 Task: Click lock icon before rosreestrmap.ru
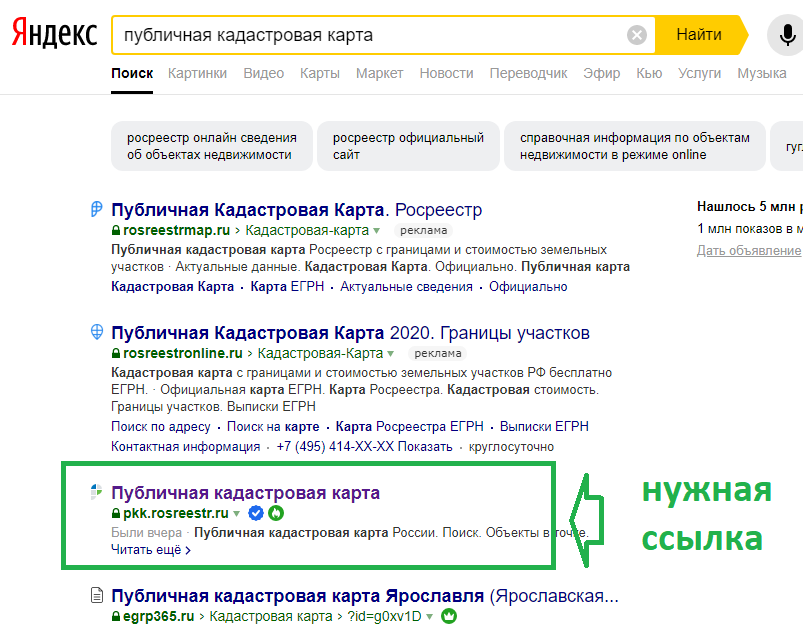(116, 230)
